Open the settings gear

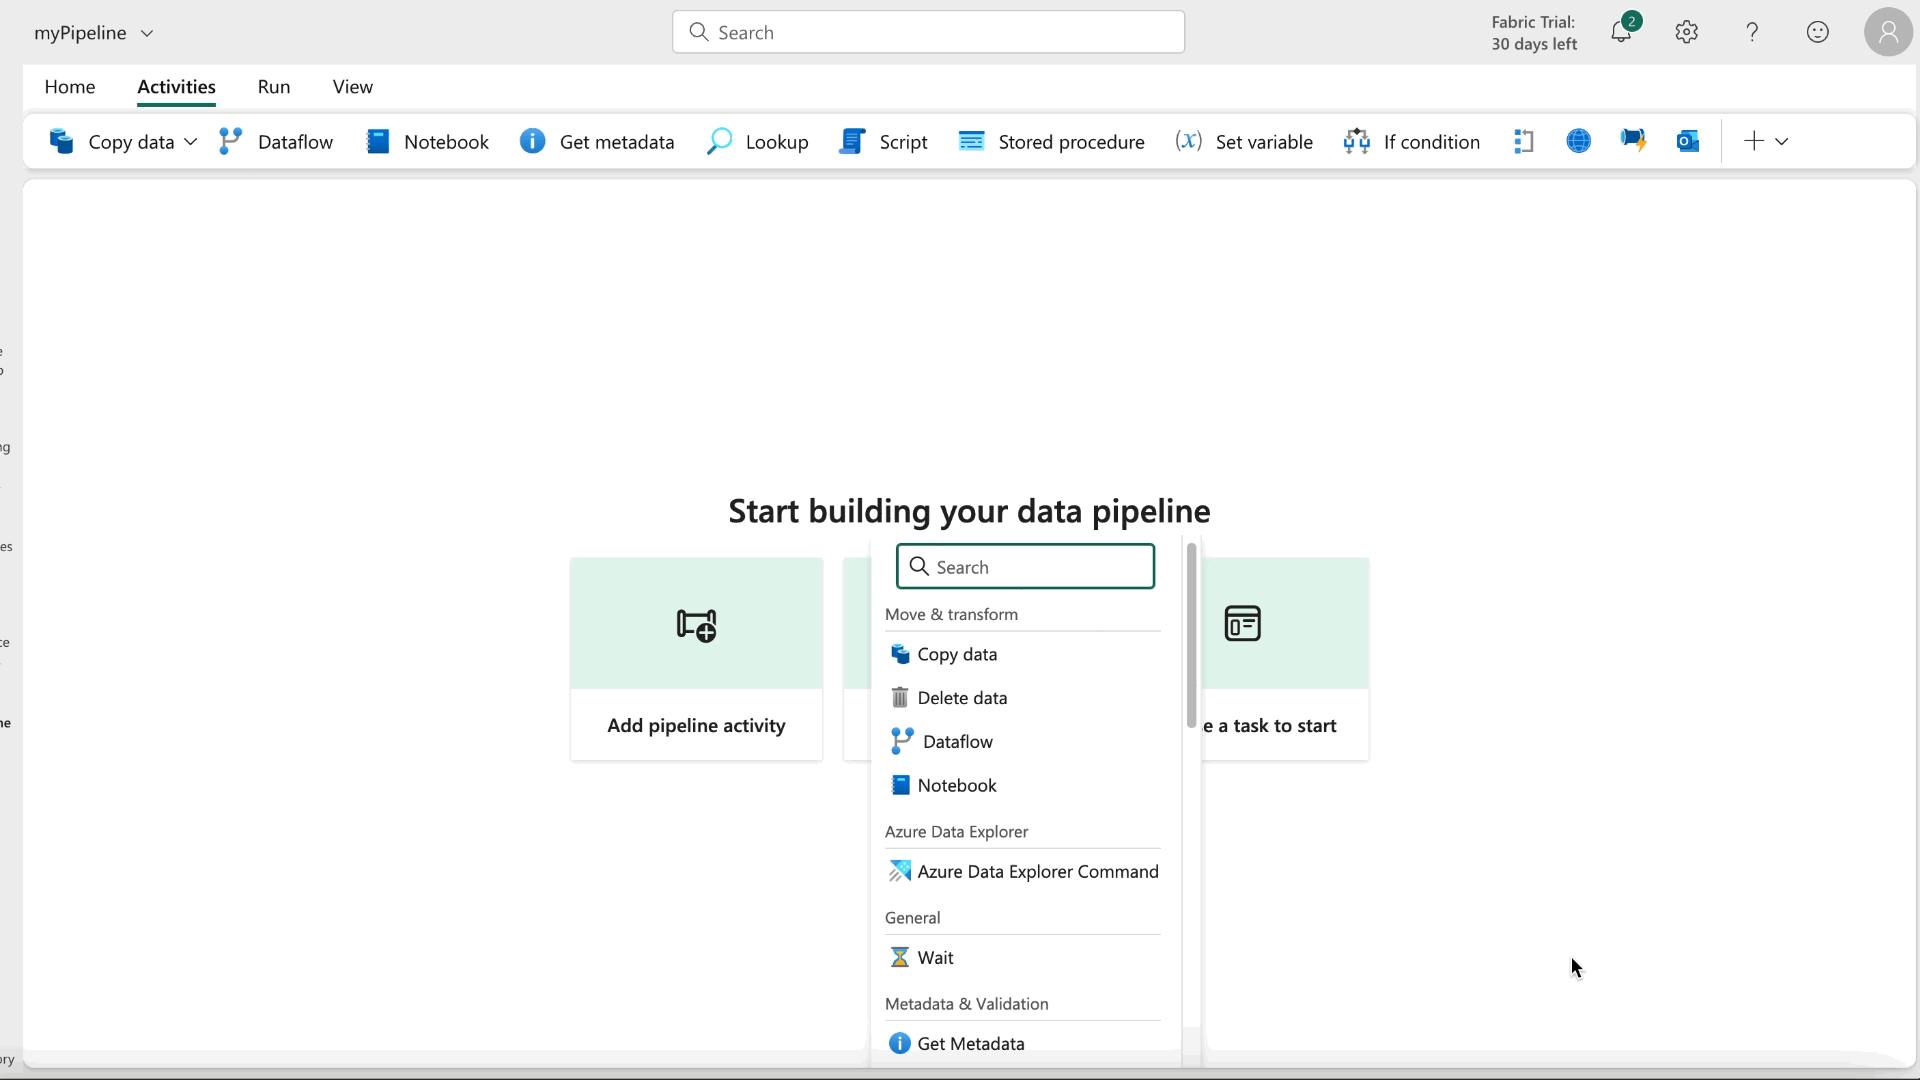[1687, 32]
